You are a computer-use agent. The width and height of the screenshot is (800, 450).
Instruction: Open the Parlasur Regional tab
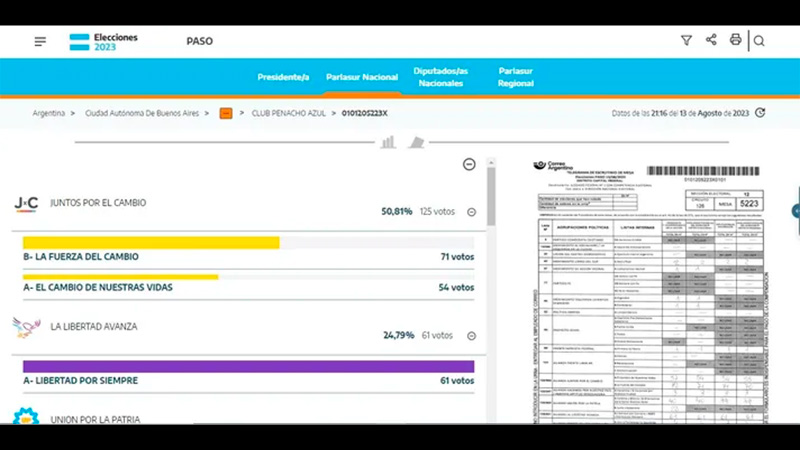[x=516, y=77]
